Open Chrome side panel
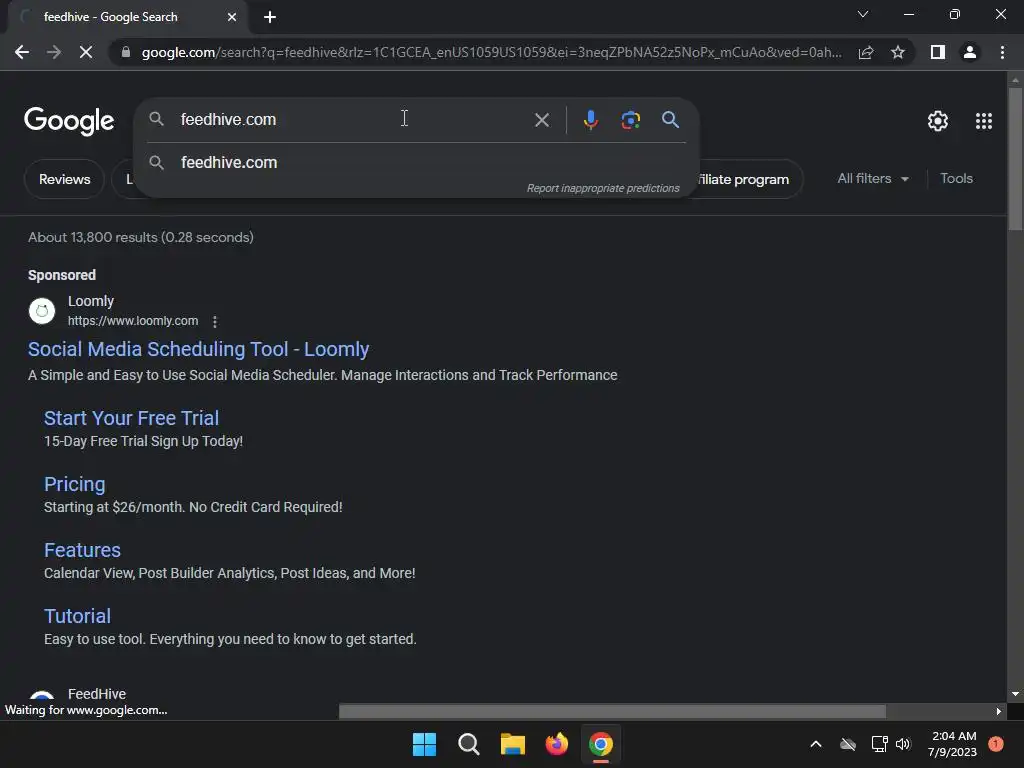 938,52
